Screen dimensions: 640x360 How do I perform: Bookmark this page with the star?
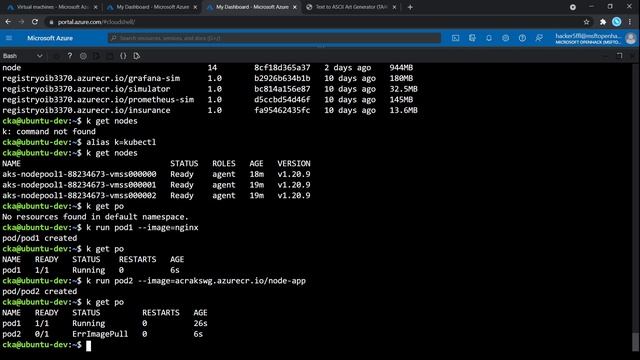coord(587,22)
